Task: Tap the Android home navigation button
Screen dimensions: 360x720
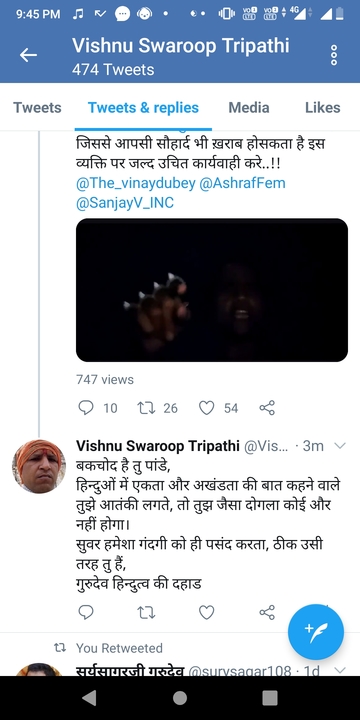Action: [x=180, y=698]
